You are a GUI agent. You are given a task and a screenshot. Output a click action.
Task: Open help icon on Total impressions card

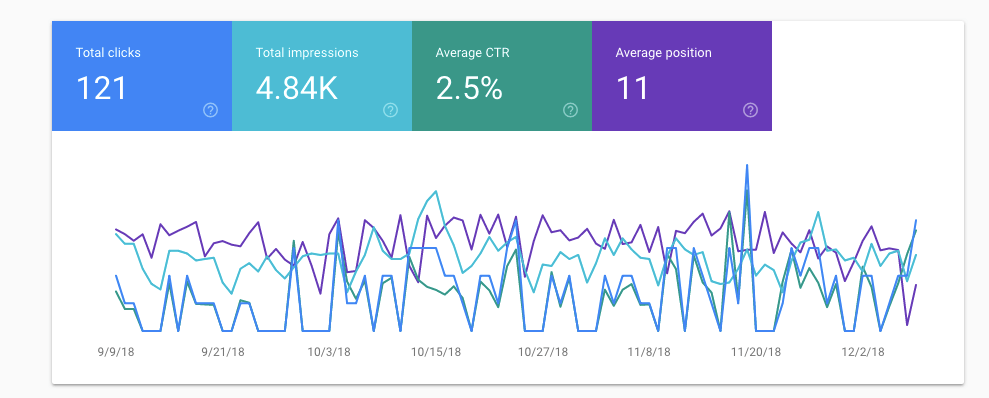coord(390,110)
